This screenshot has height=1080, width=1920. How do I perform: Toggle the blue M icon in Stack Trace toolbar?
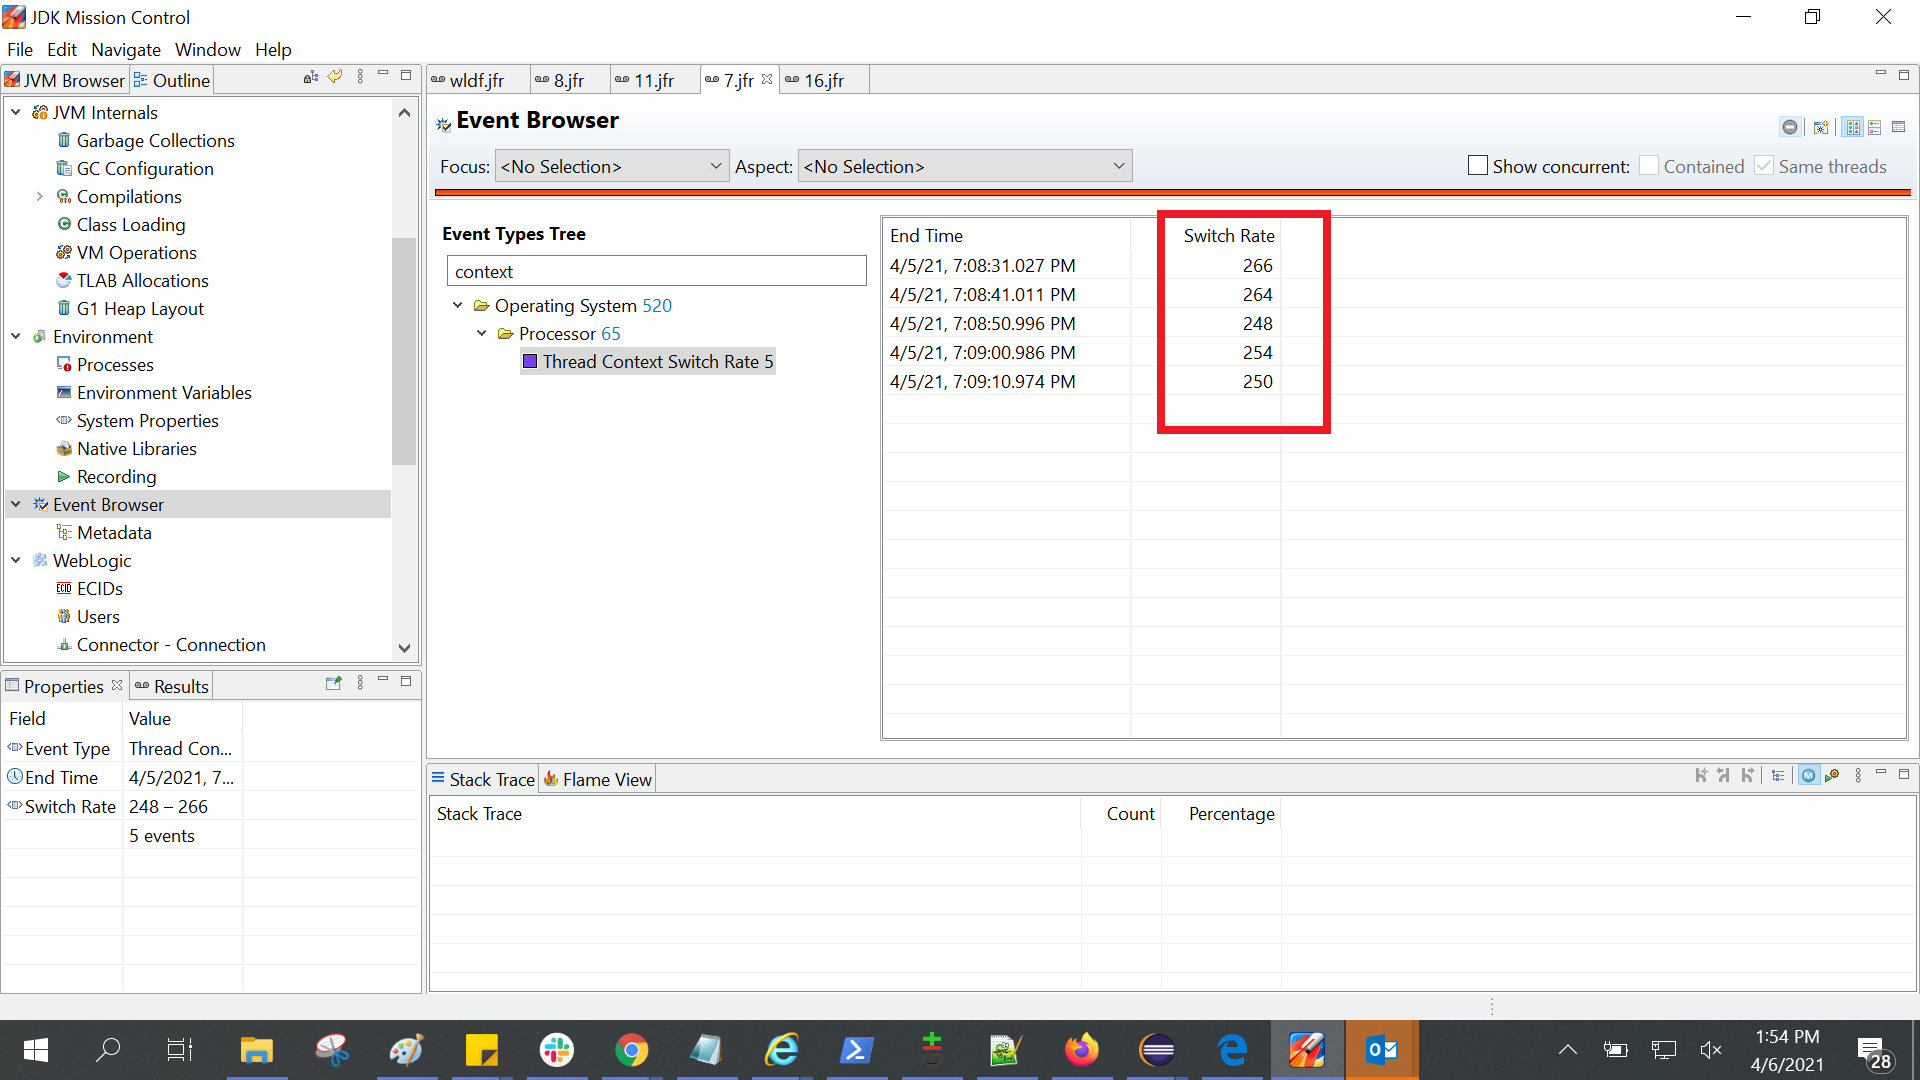1808,775
